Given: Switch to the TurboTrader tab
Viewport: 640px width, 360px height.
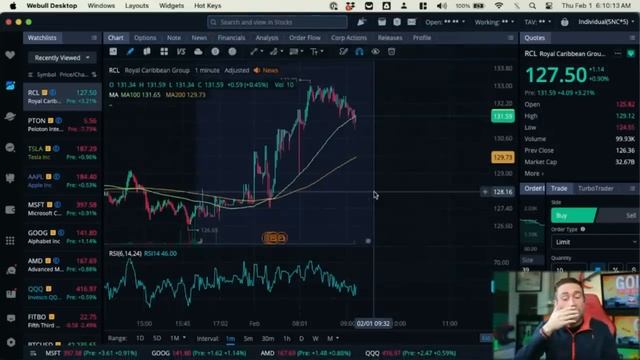Looking at the screenshot, I should tap(596, 188).
